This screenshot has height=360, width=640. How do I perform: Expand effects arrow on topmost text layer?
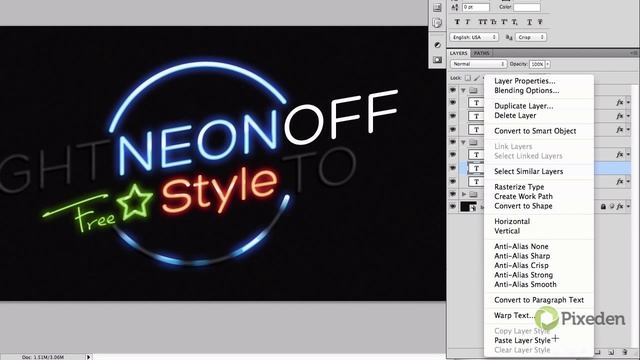628,103
